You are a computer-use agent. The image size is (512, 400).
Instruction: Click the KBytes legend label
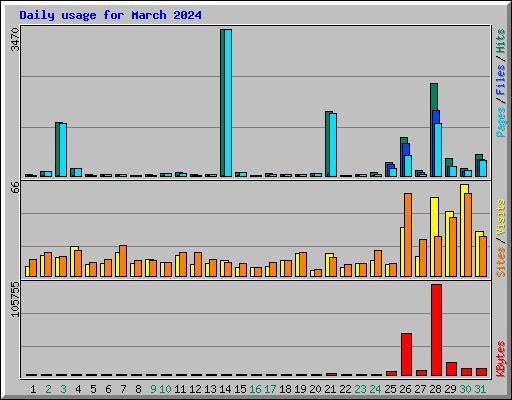point(501,359)
